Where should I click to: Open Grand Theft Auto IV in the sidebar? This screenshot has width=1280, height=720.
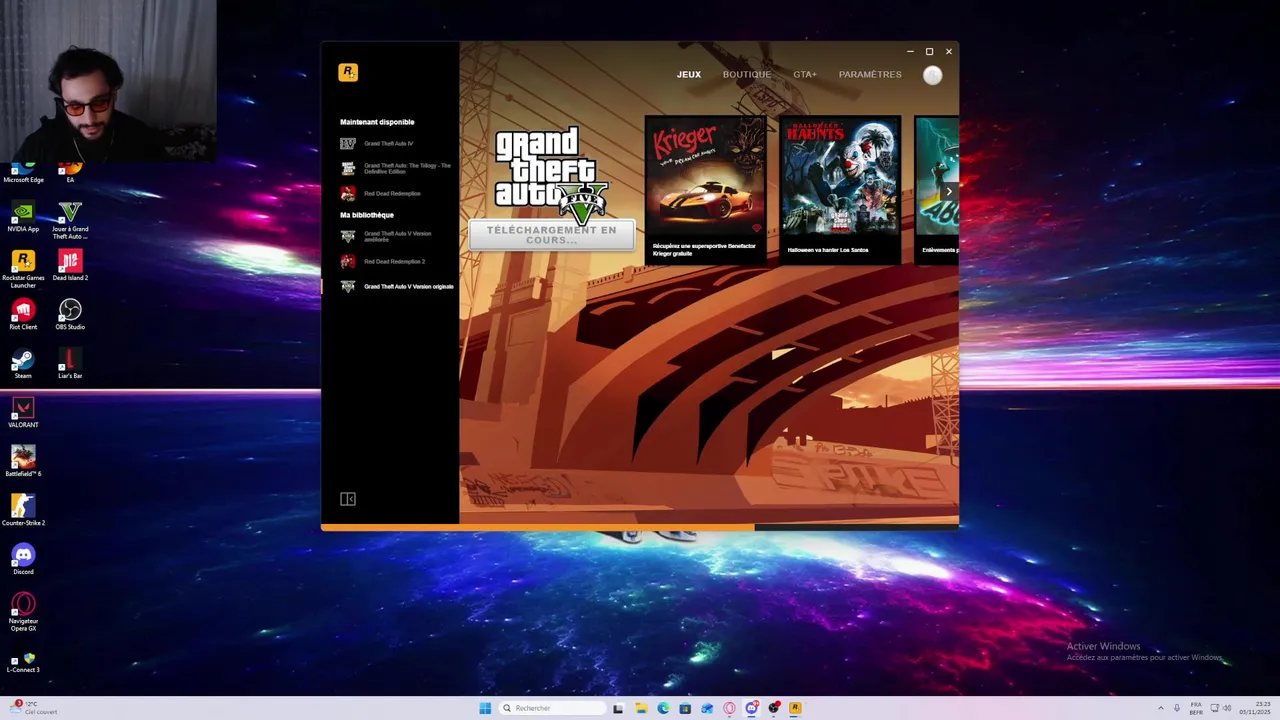(391, 143)
